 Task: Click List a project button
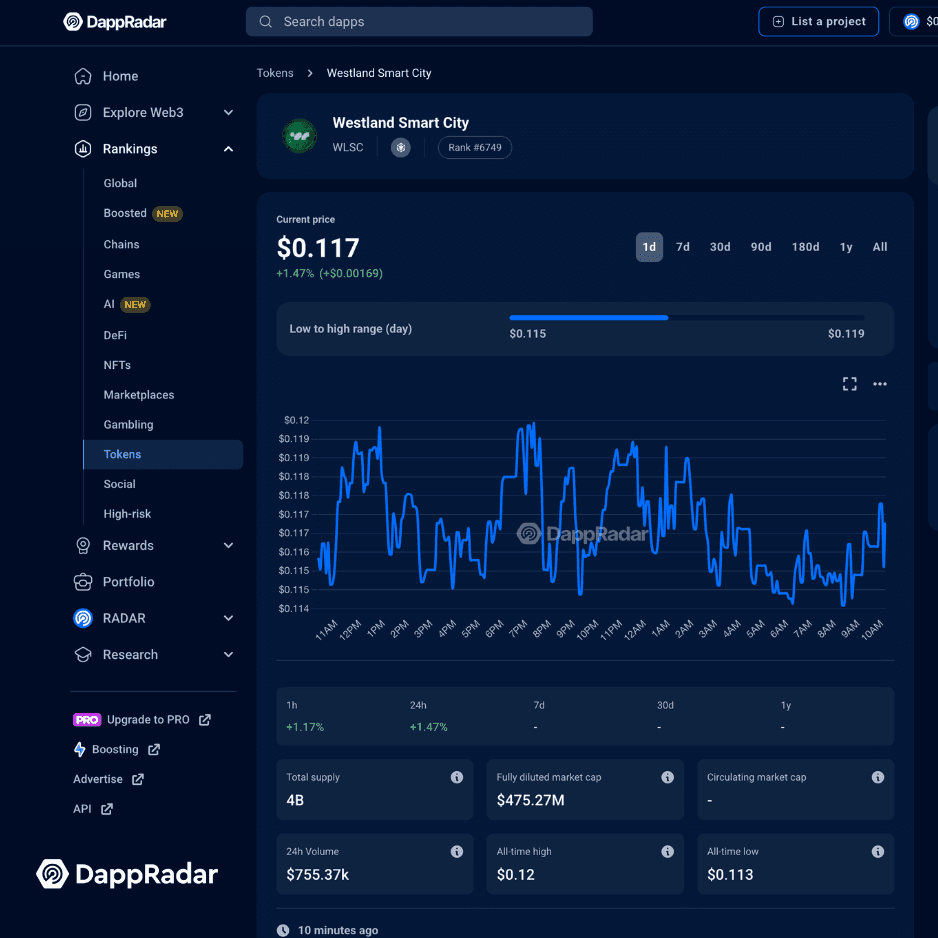click(x=818, y=22)
